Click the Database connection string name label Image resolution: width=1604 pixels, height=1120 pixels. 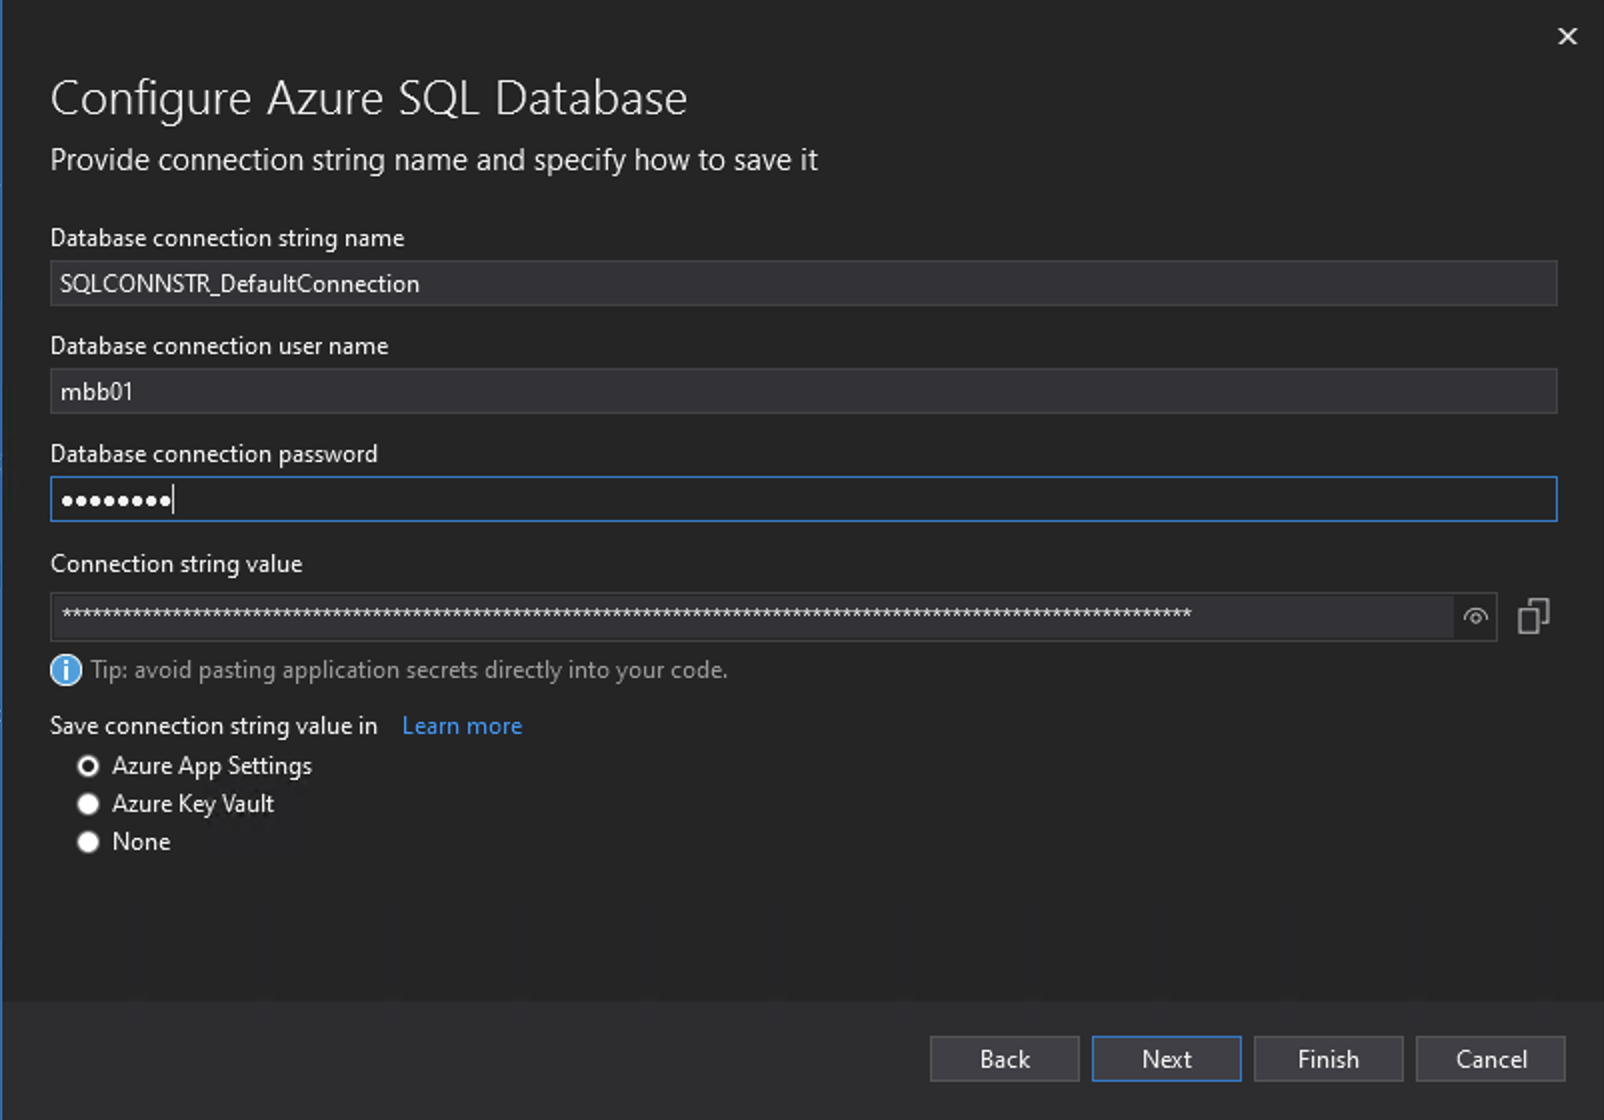pyautogui.click(x=228, y=238)
